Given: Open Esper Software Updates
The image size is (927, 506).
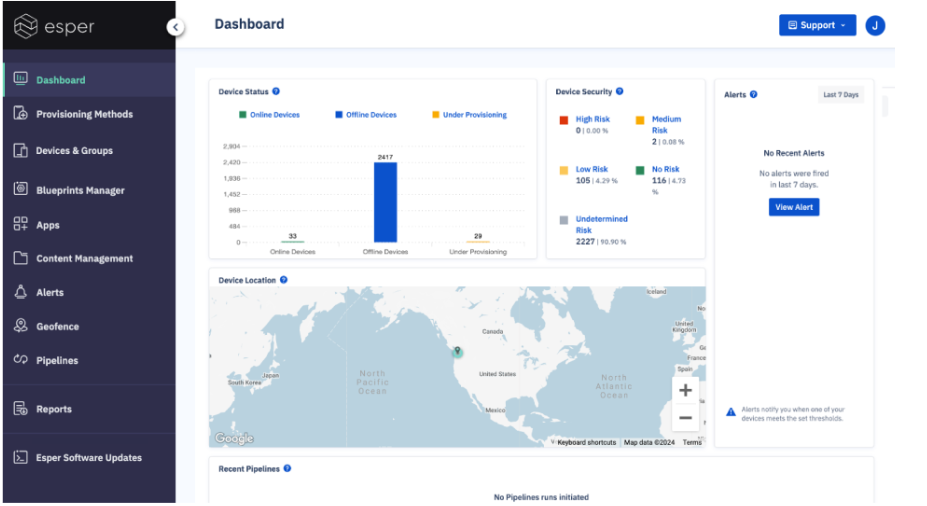Looking at the screenshot, I should click(89, 458).
